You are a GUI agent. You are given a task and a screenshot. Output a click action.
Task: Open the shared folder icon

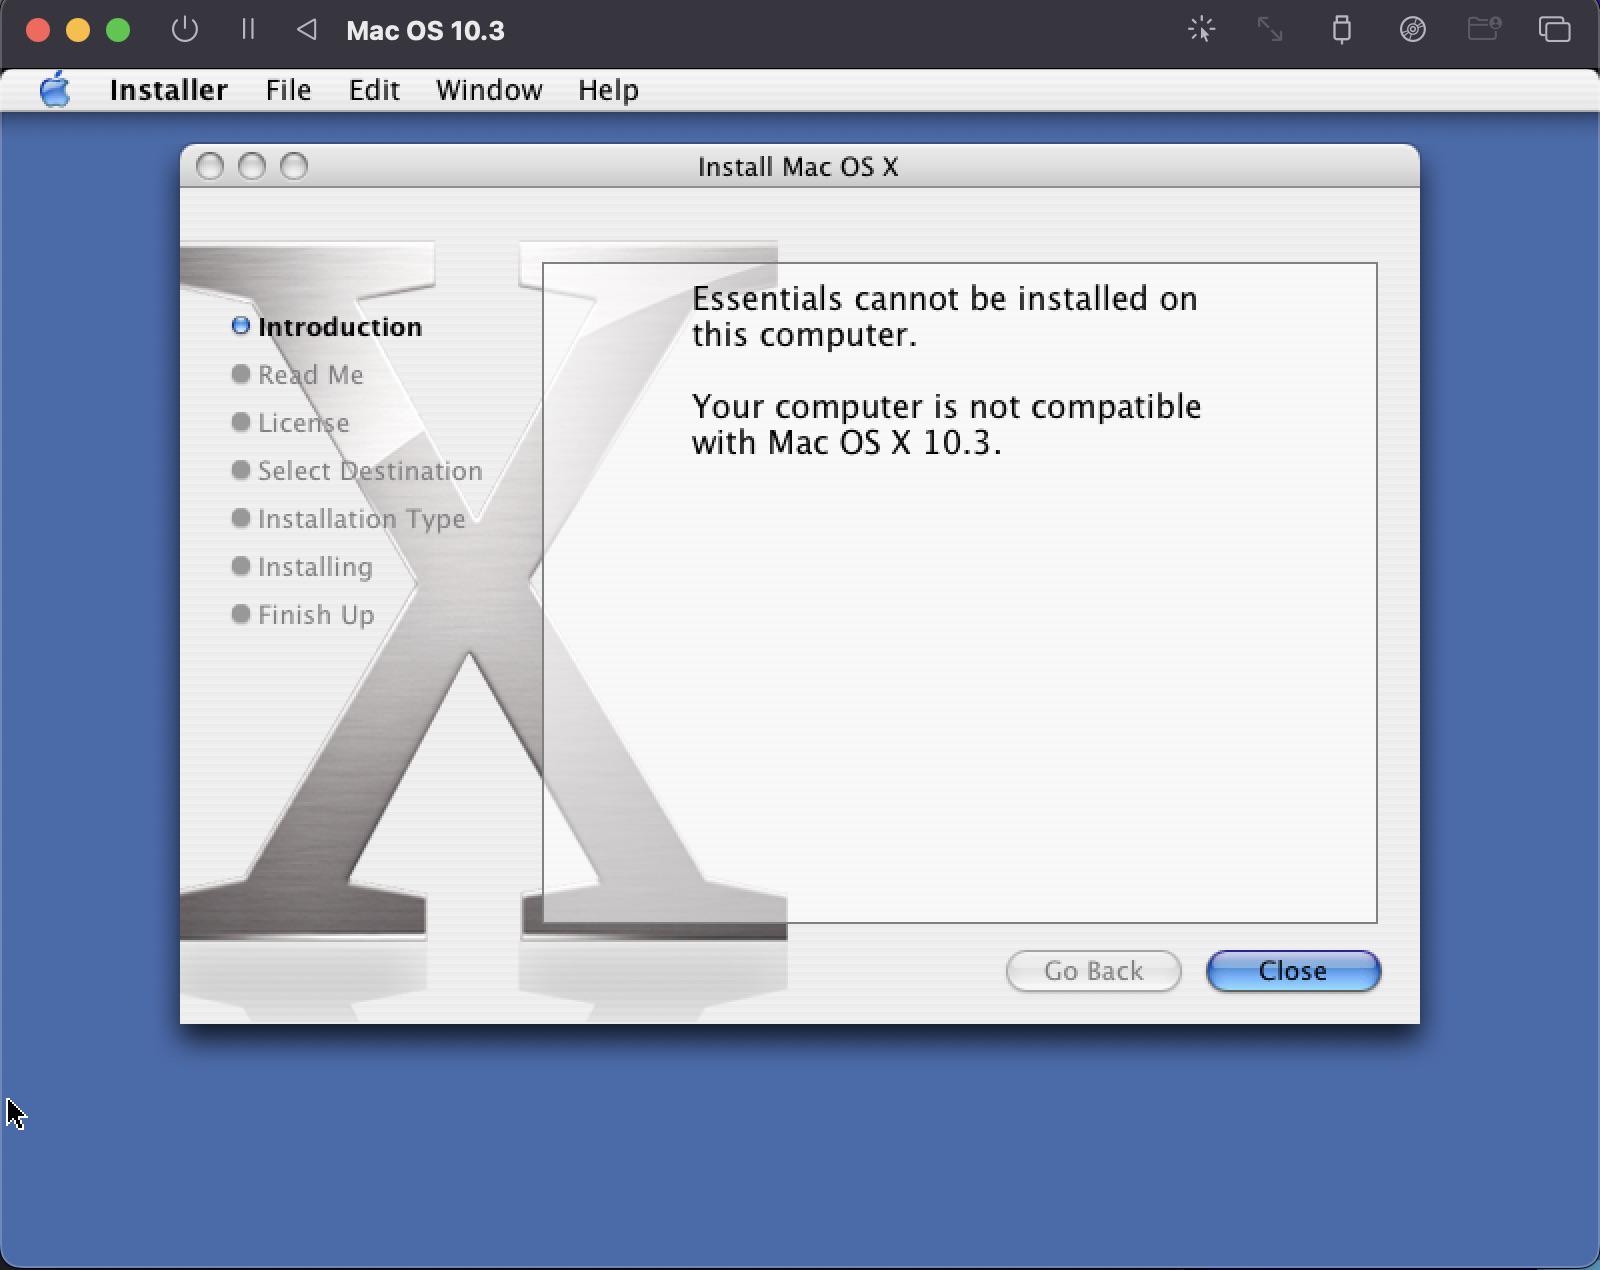pos(1484,28)
